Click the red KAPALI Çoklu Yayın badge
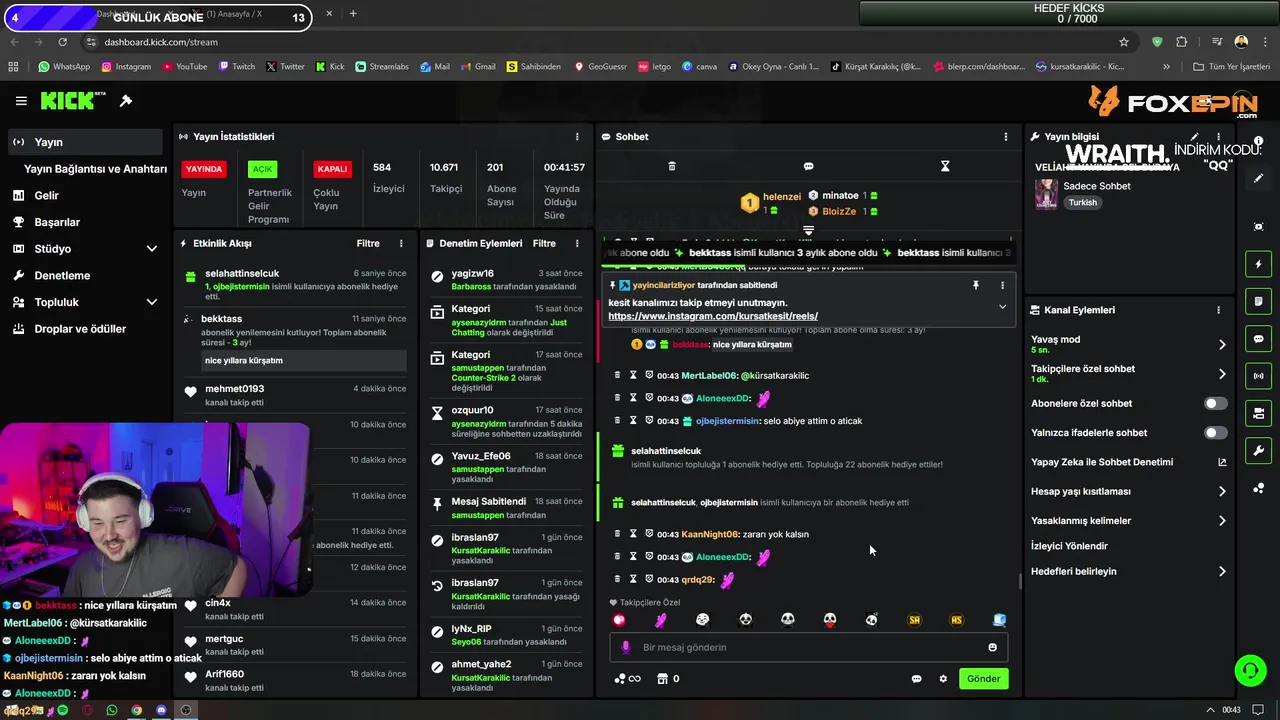Screen dimensions: 1280x720 [x=332, y=169]
